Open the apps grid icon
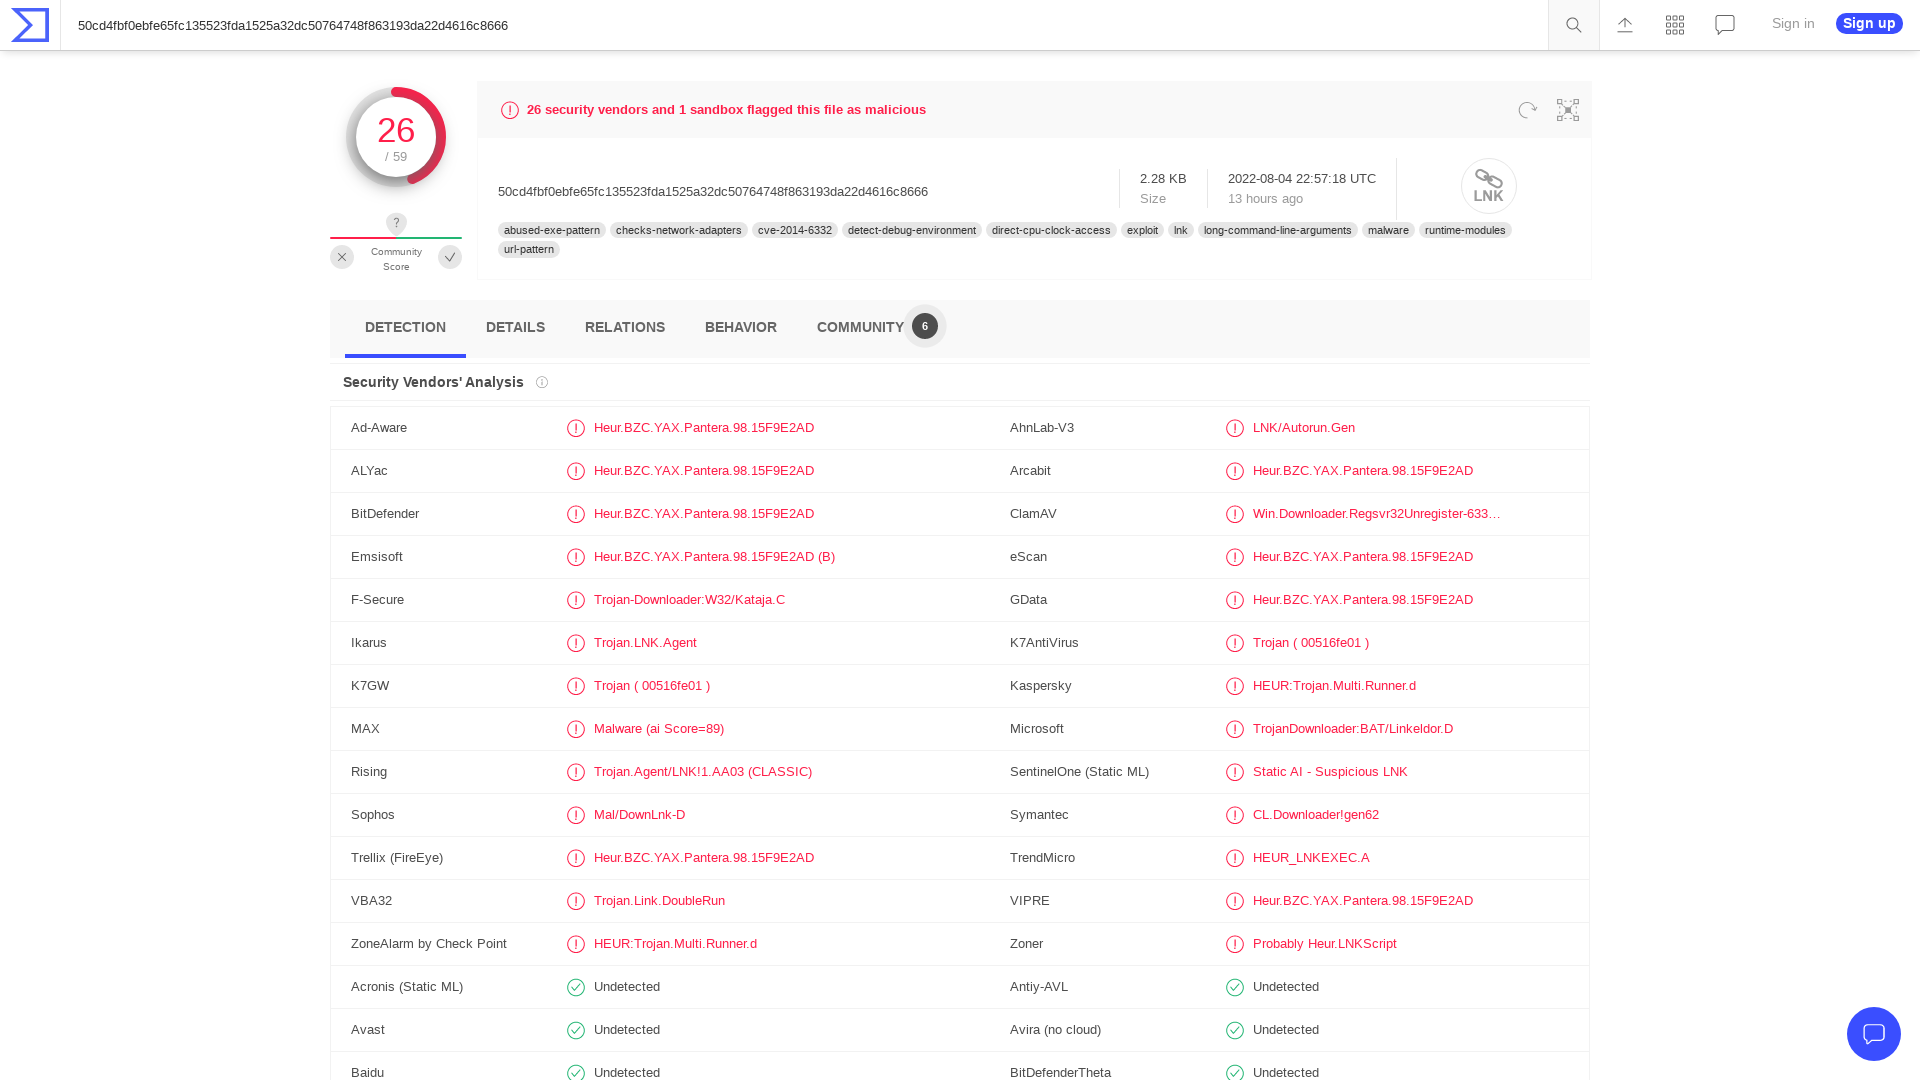Image resolution: width=1920 pixels, height=1080 pixels. click(x=1674, y=24)
